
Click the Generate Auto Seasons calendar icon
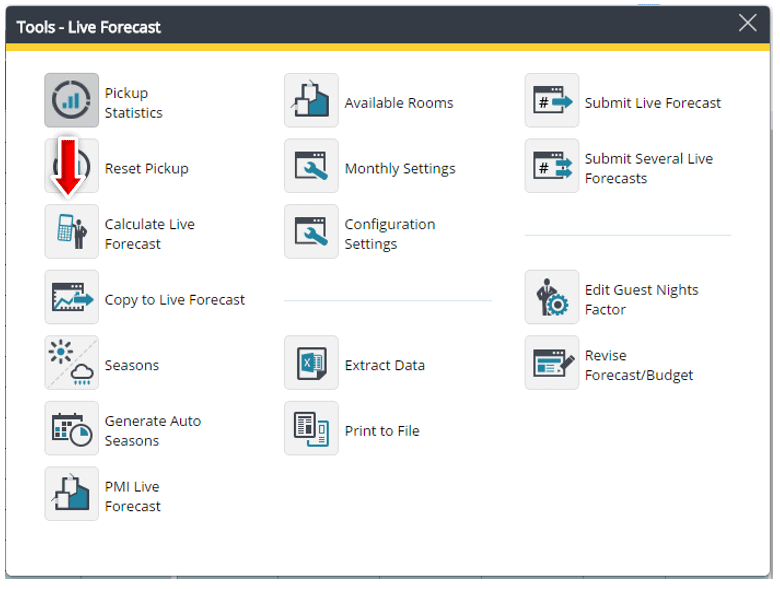72,429
